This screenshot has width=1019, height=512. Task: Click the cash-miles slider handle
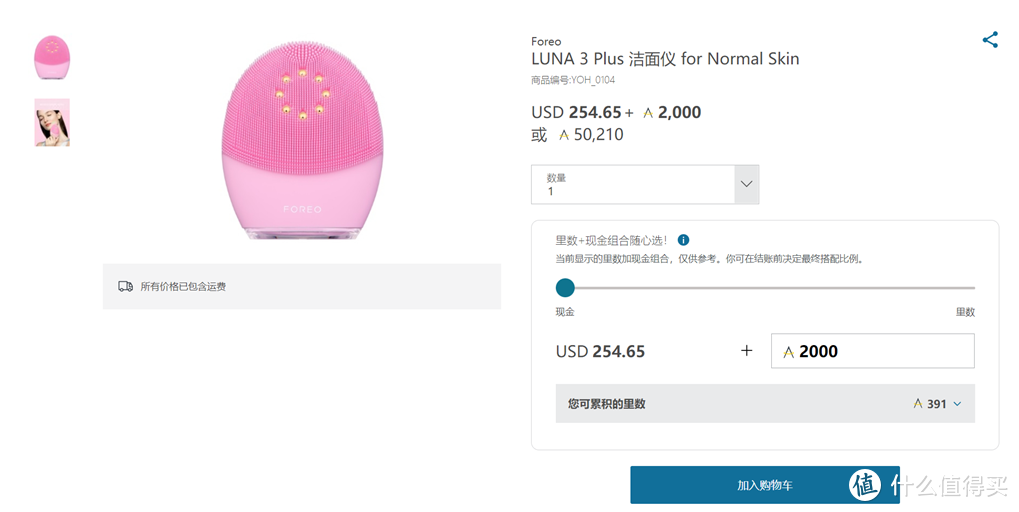point(565,288)
